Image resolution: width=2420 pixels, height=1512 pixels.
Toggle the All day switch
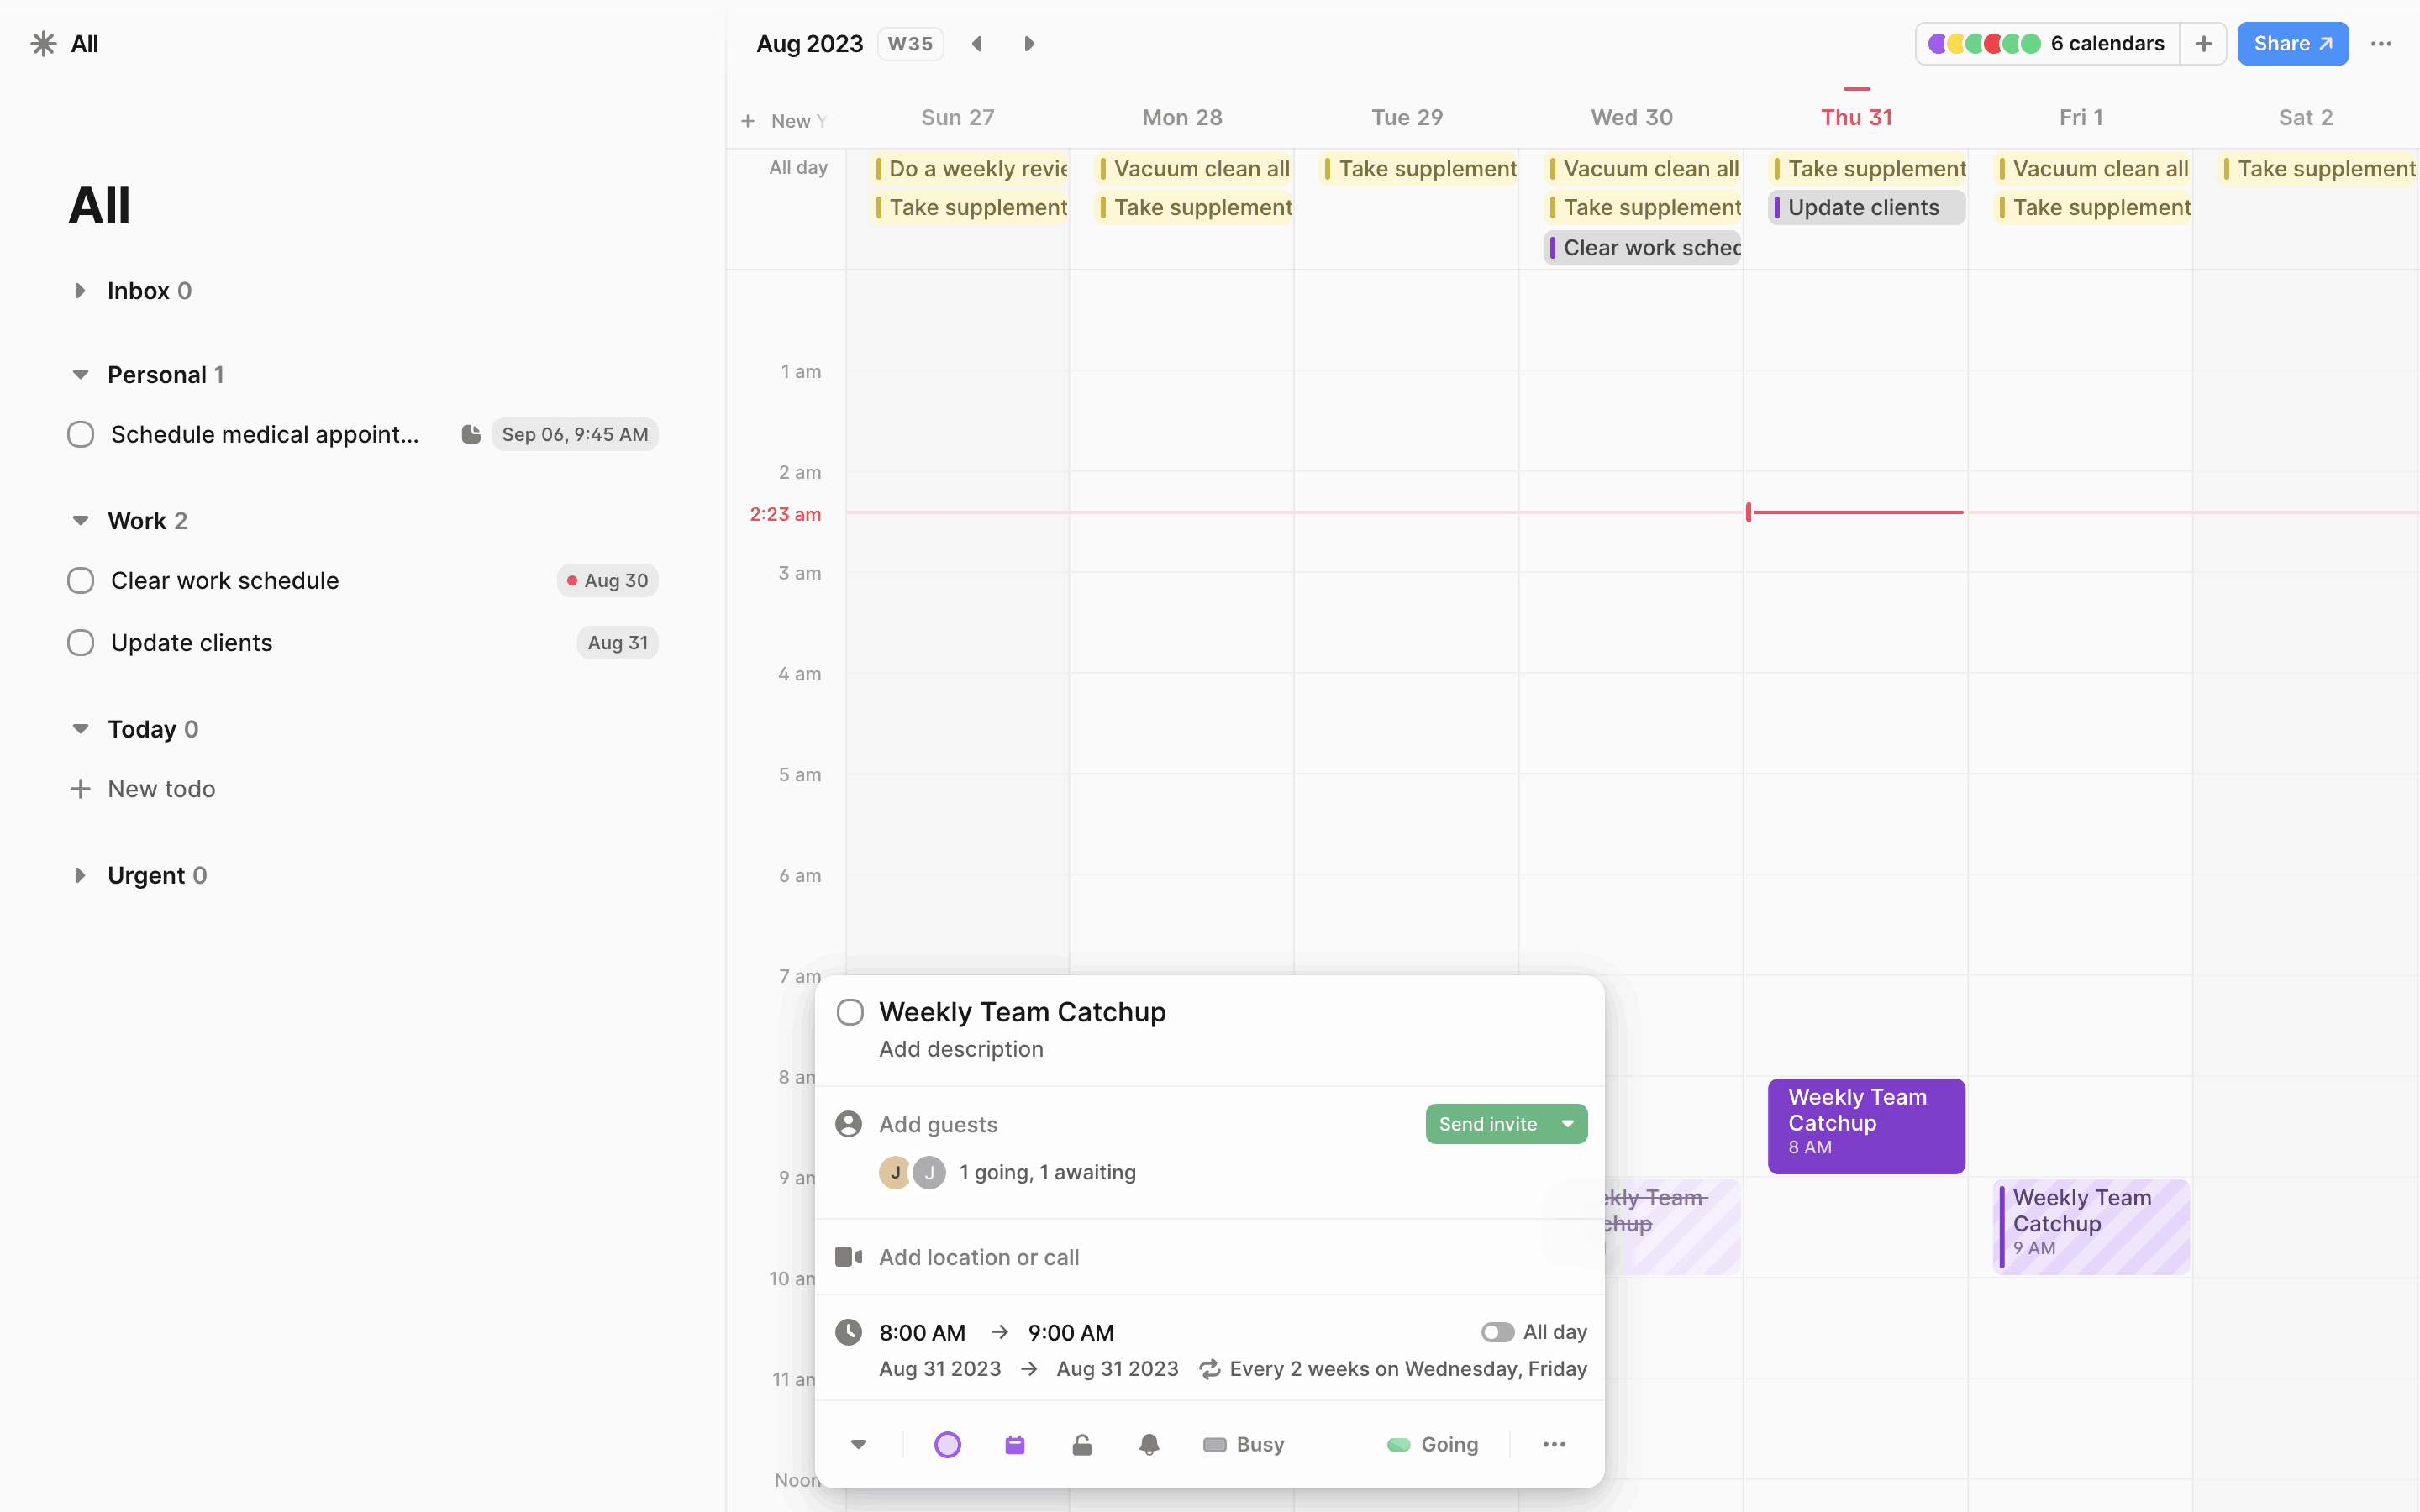point(1497,1332)
